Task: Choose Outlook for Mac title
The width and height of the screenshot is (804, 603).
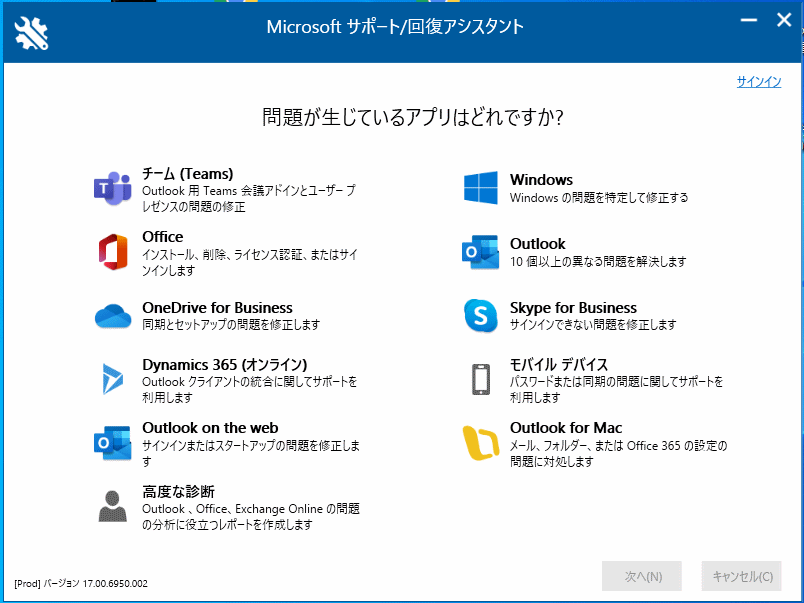Action: tap(566, 428)
